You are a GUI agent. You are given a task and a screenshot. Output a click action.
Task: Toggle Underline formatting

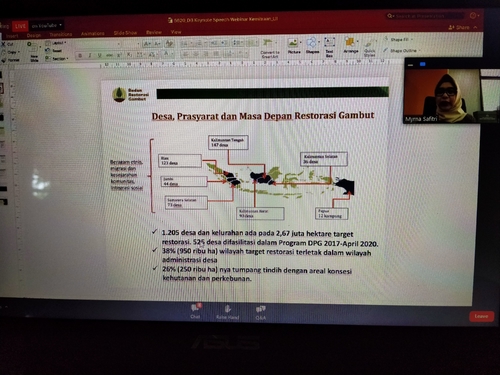(x=99, y=55)
